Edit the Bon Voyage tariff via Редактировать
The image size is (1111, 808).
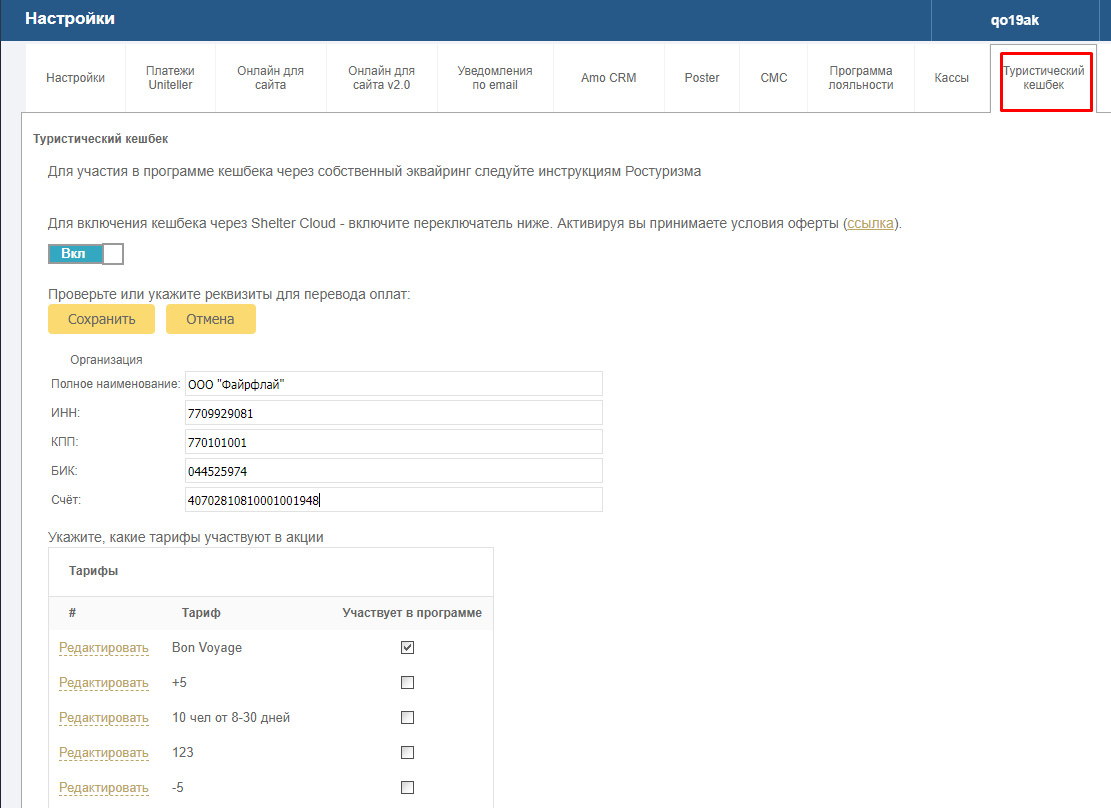[103, 647]
